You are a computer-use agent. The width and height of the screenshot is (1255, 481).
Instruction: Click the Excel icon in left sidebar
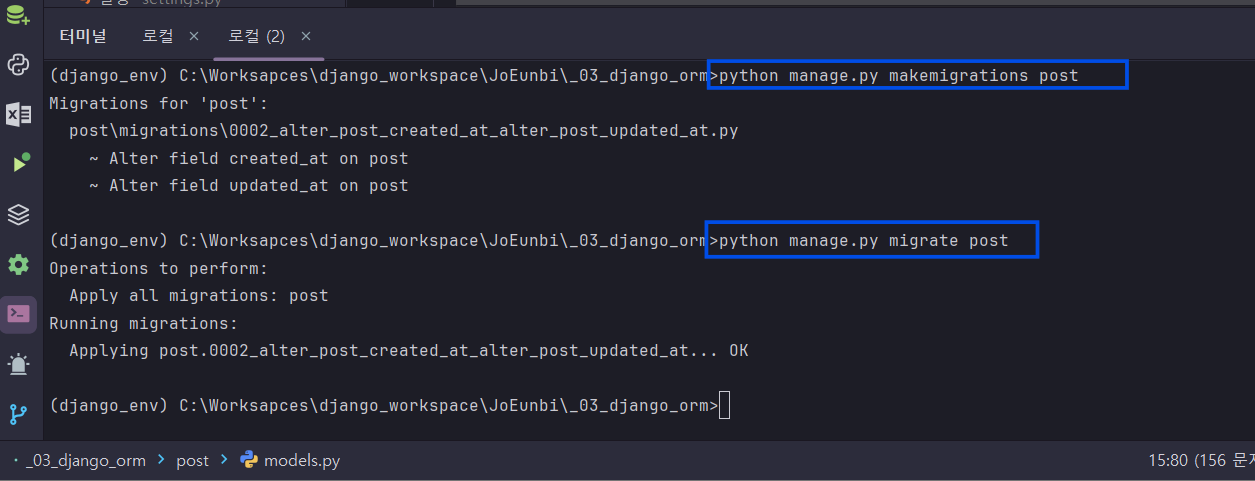[x=18, y=114]
